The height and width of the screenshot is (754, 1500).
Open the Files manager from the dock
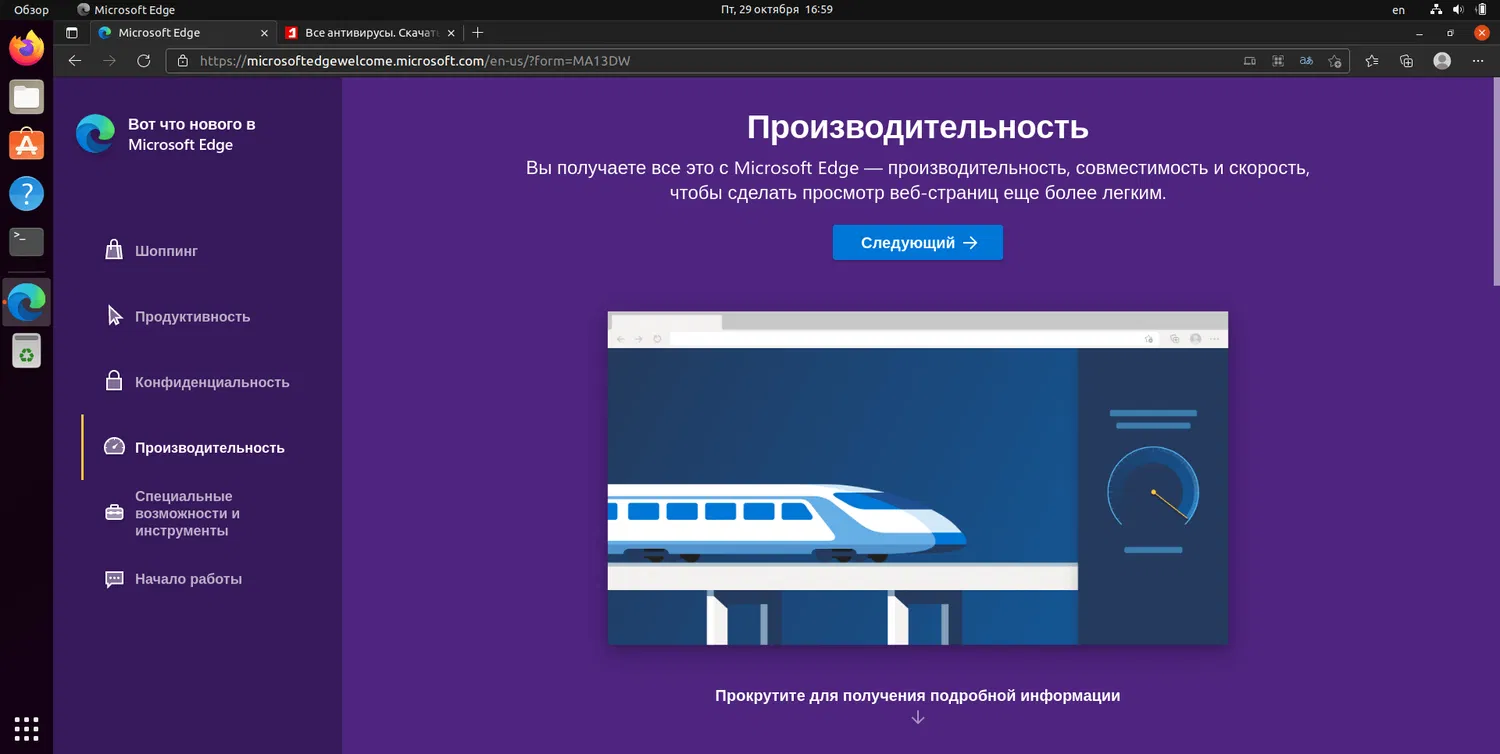[27, 97]
